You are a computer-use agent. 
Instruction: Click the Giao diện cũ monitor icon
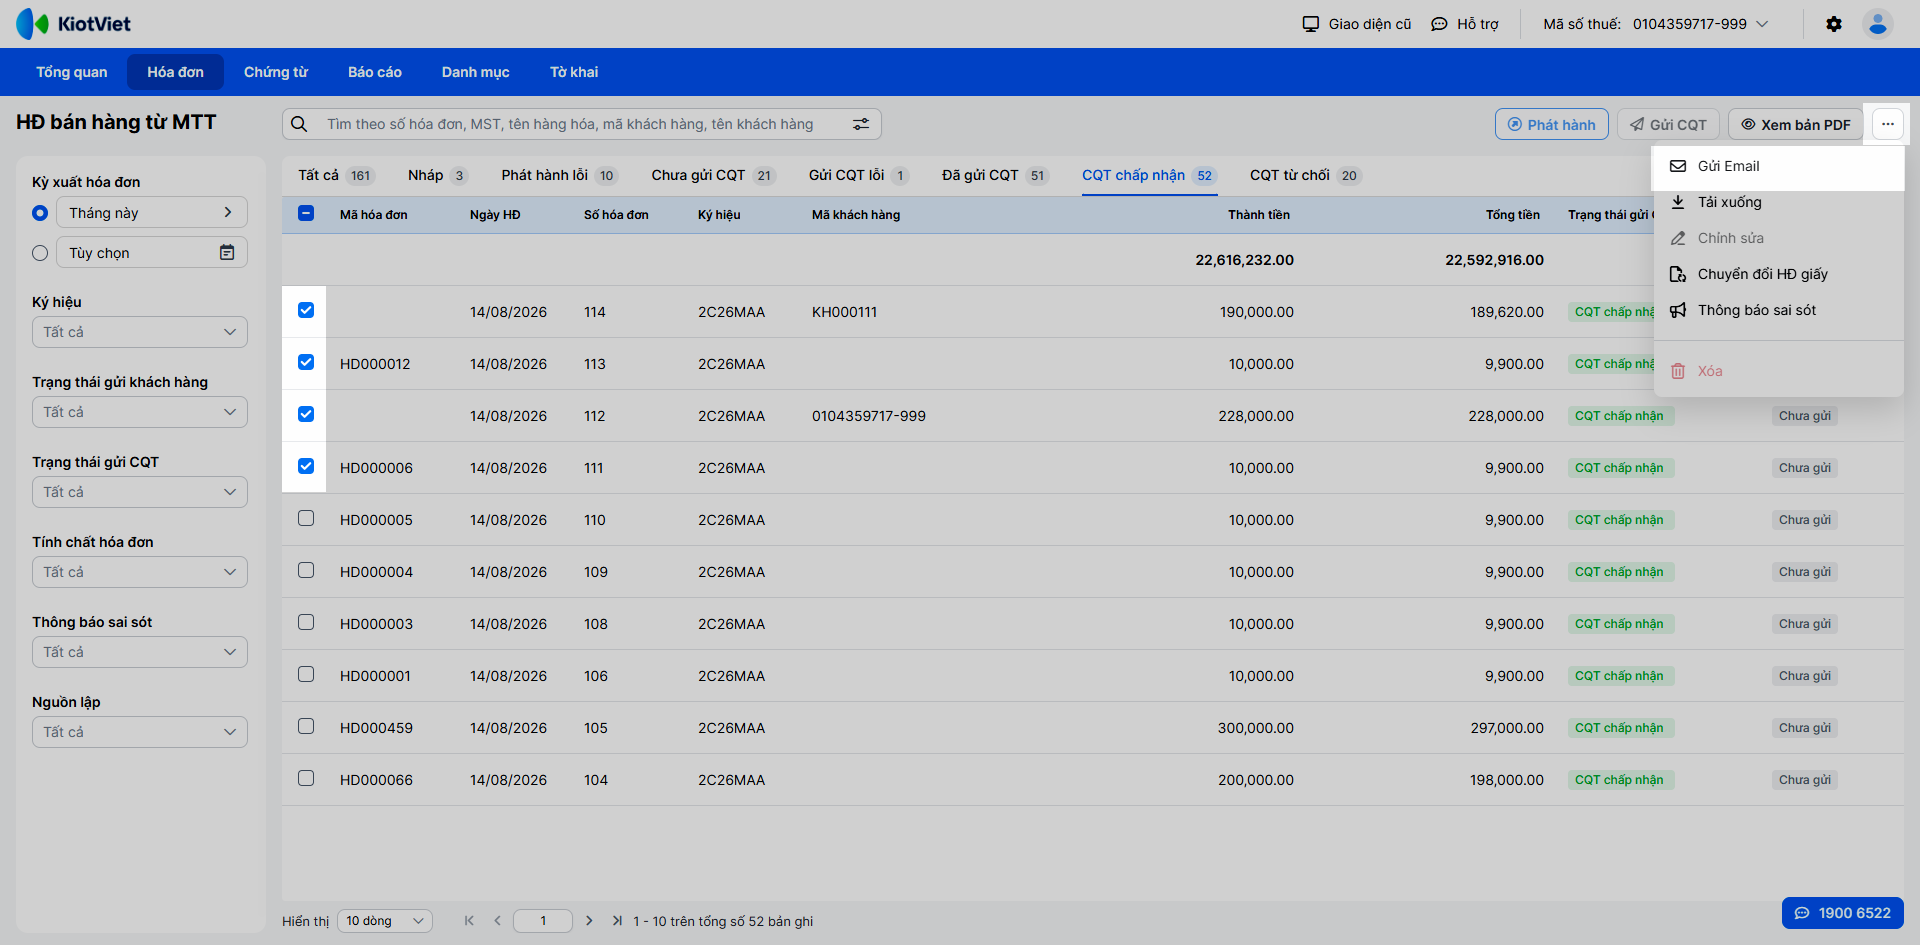1311,24
